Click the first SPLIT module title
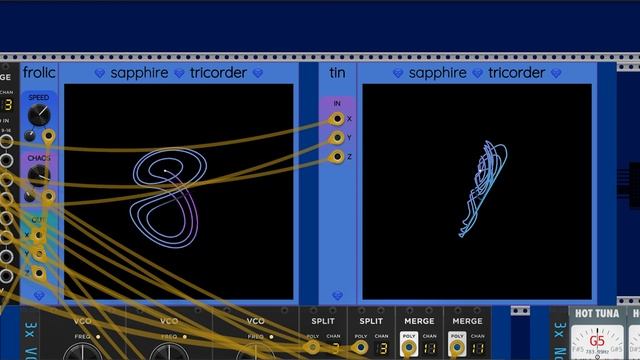The width and height of the screenshot is (640, 360). coord(323,321)
